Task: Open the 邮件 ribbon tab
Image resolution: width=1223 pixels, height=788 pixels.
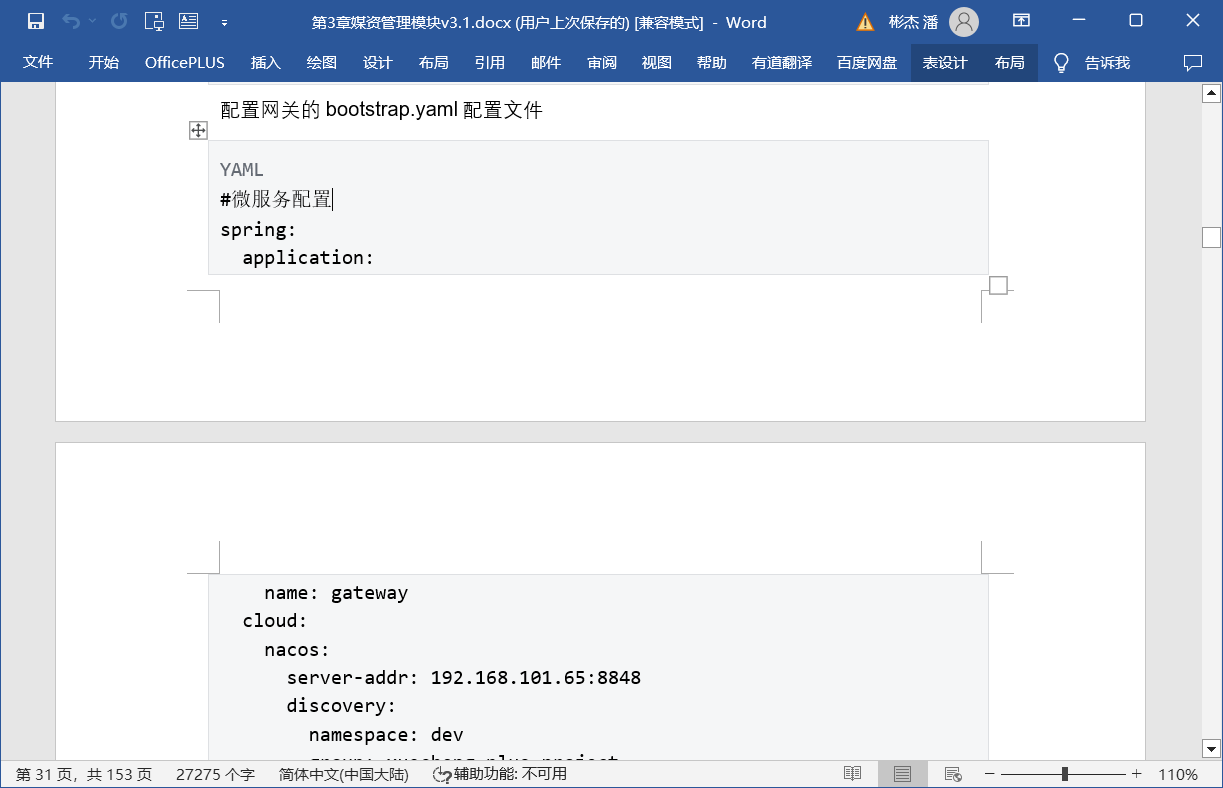Action: [x=546, y=62]
